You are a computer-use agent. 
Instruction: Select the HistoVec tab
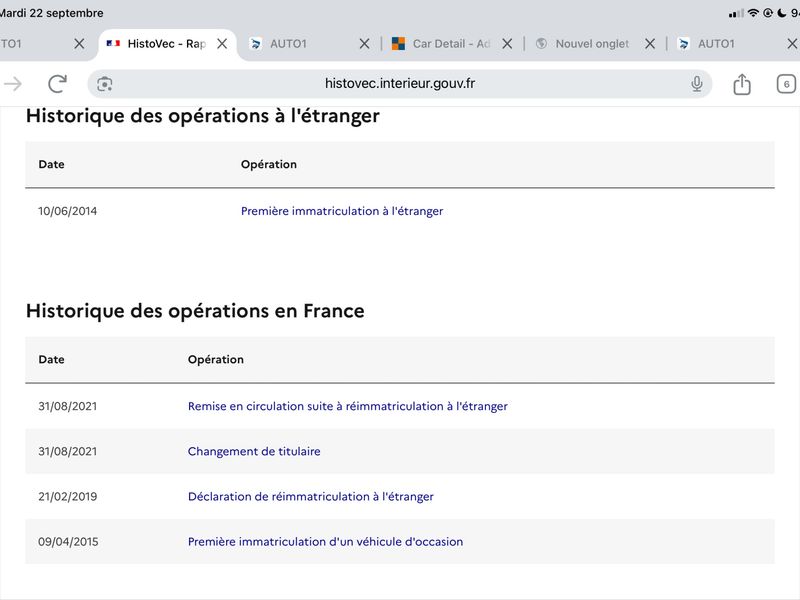point(156,44)
